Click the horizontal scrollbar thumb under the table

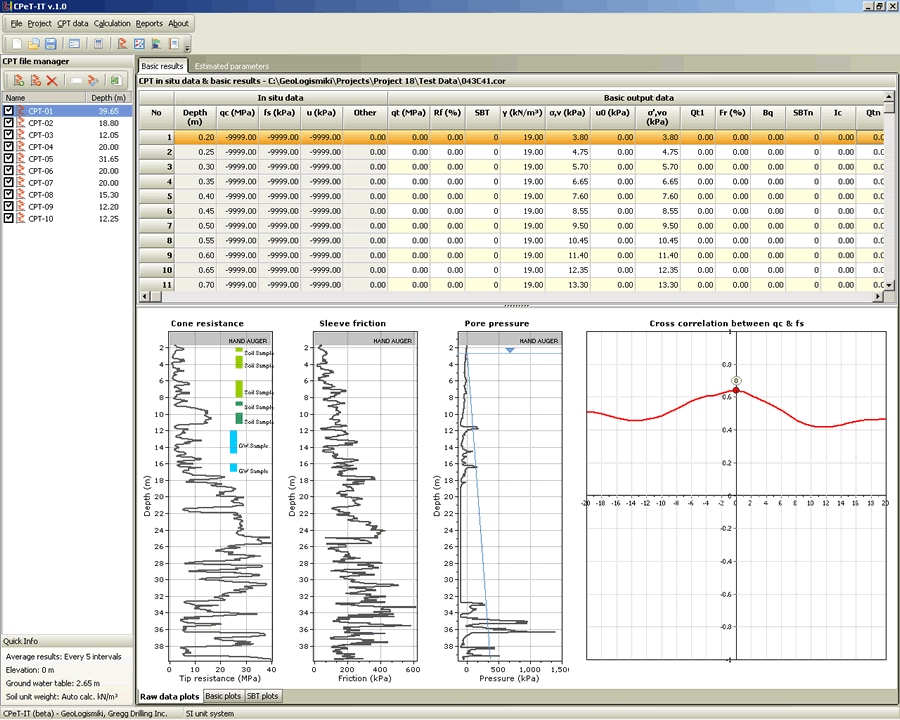[x=156, y=296]
